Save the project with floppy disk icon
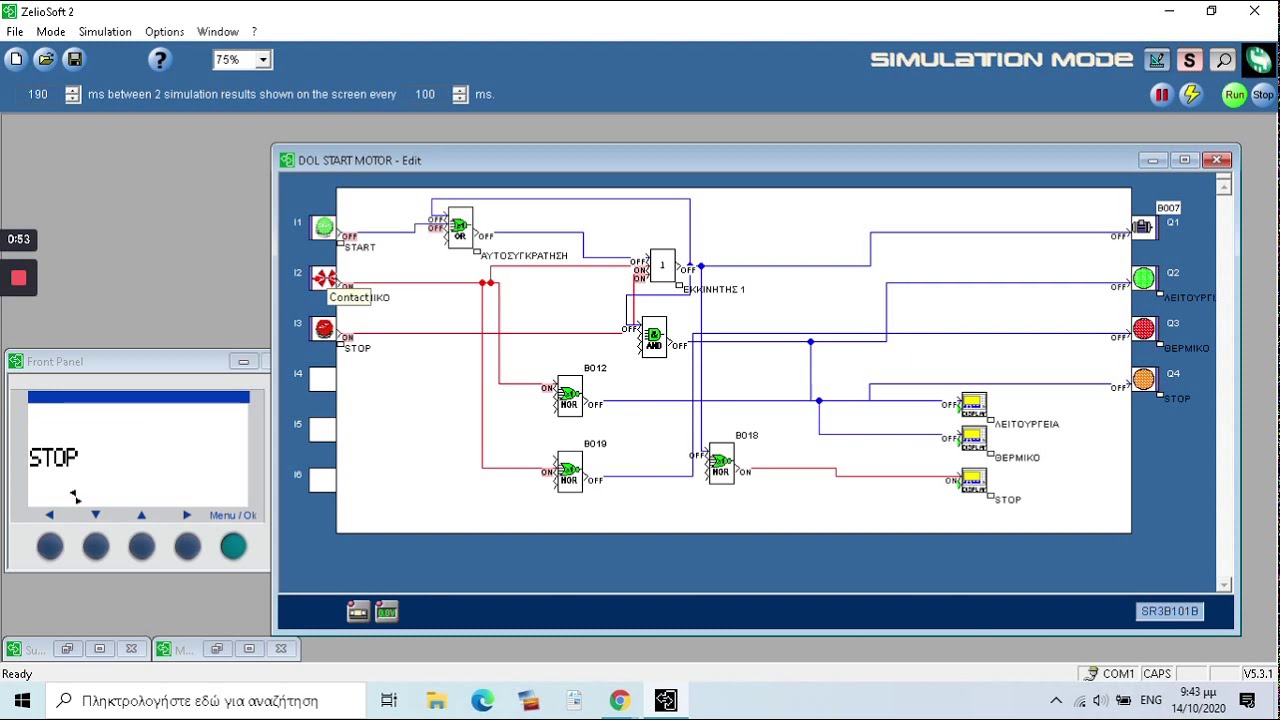The image size is (1280, 720). tap(74, 60)
